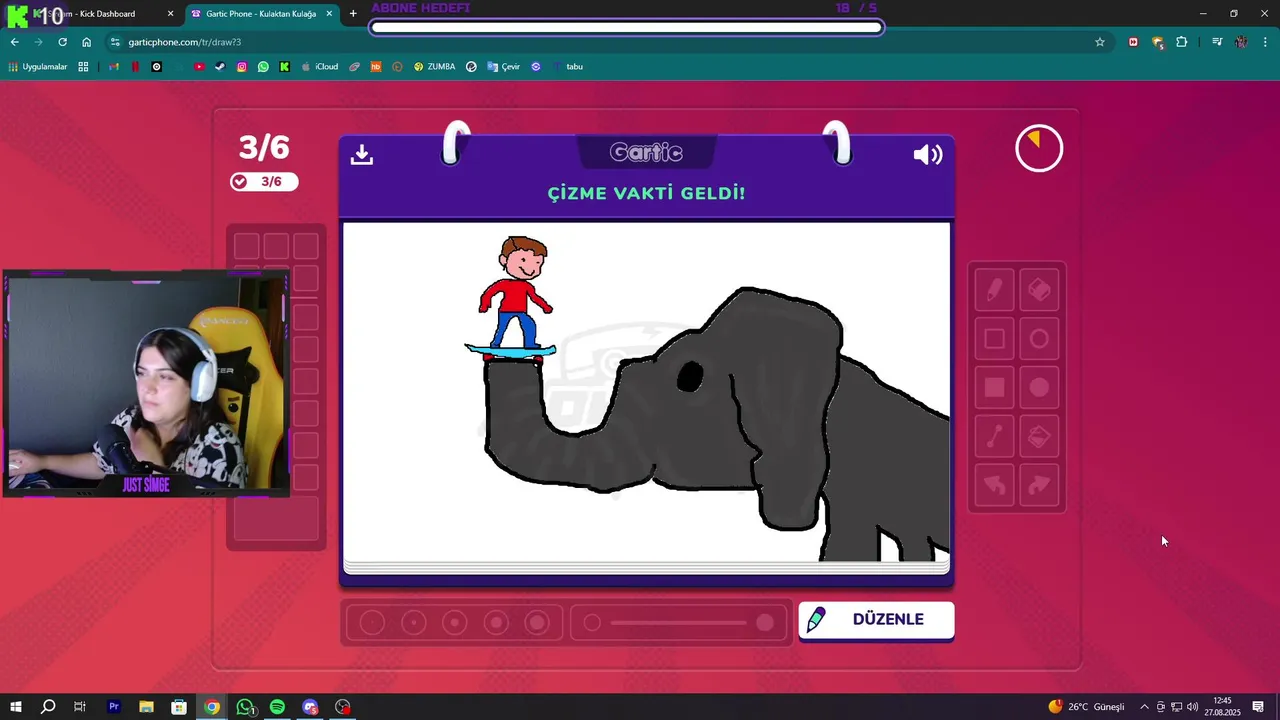Open a new browser tab

pos(353,14)
